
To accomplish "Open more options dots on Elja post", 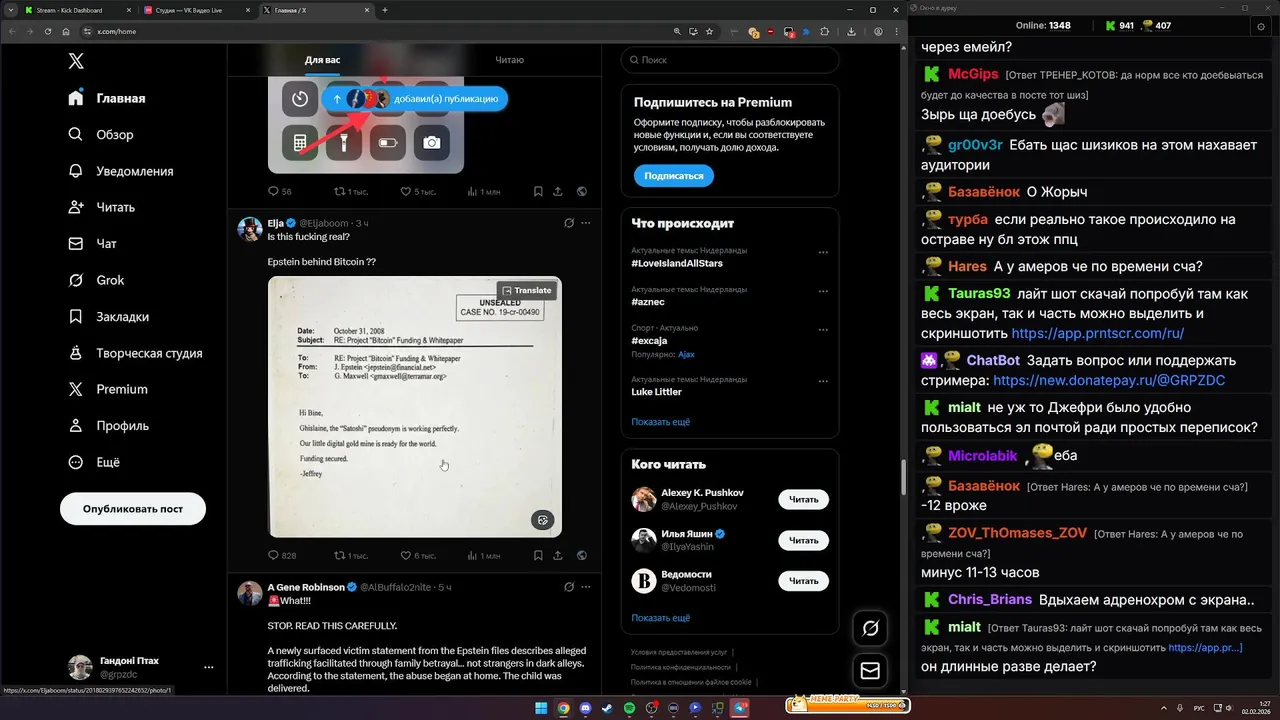I will 586,223.
